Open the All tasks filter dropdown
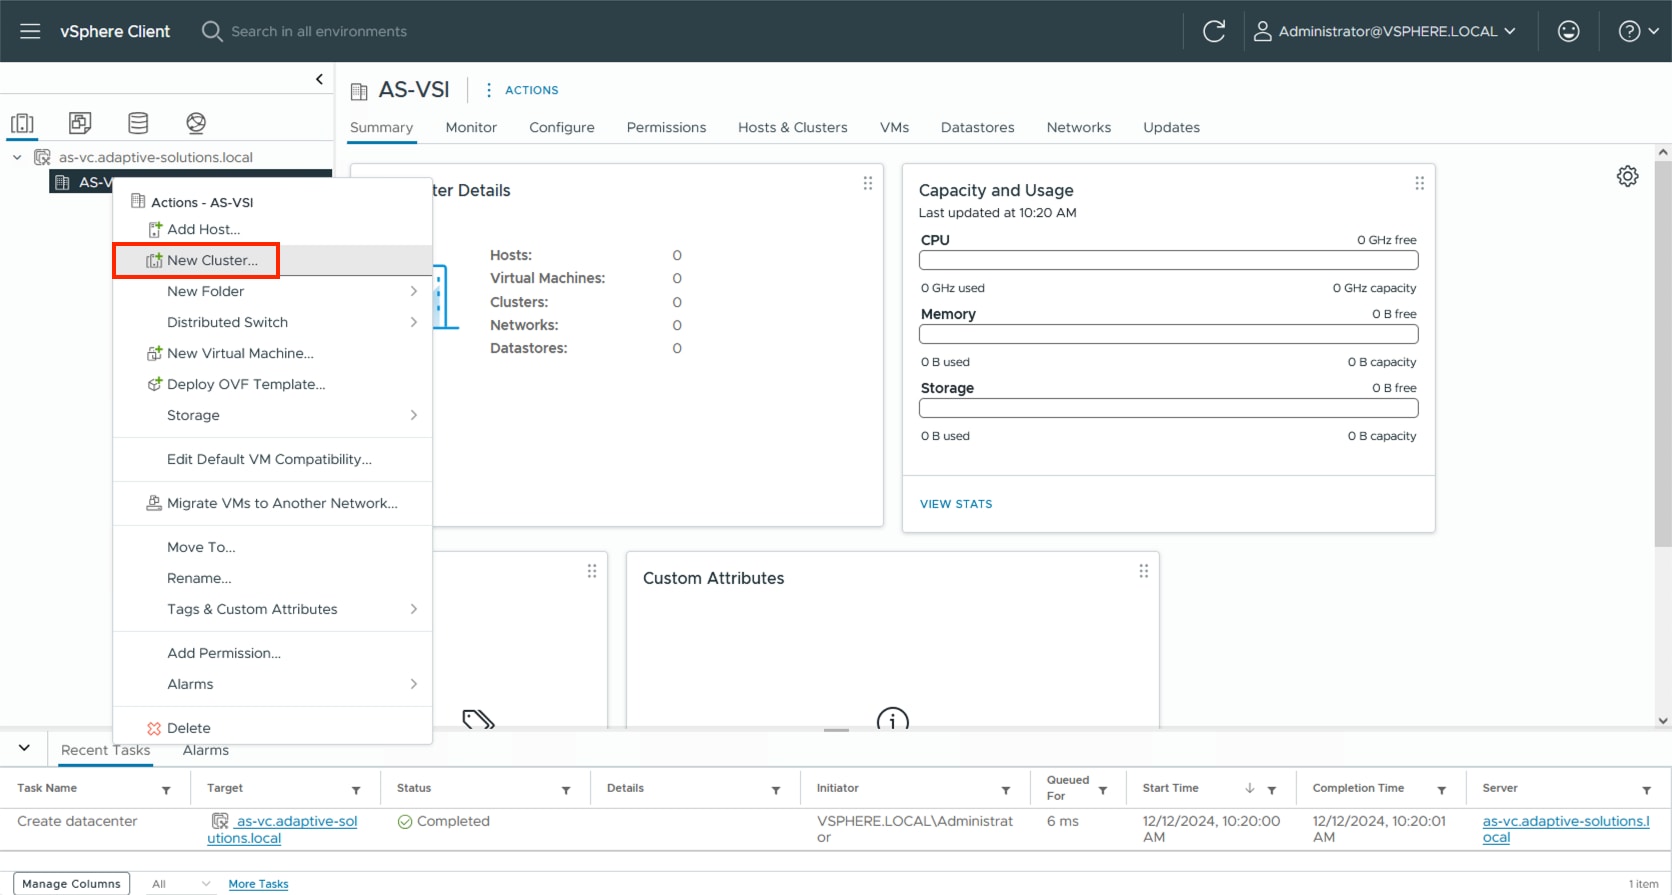 click(180, 884)
